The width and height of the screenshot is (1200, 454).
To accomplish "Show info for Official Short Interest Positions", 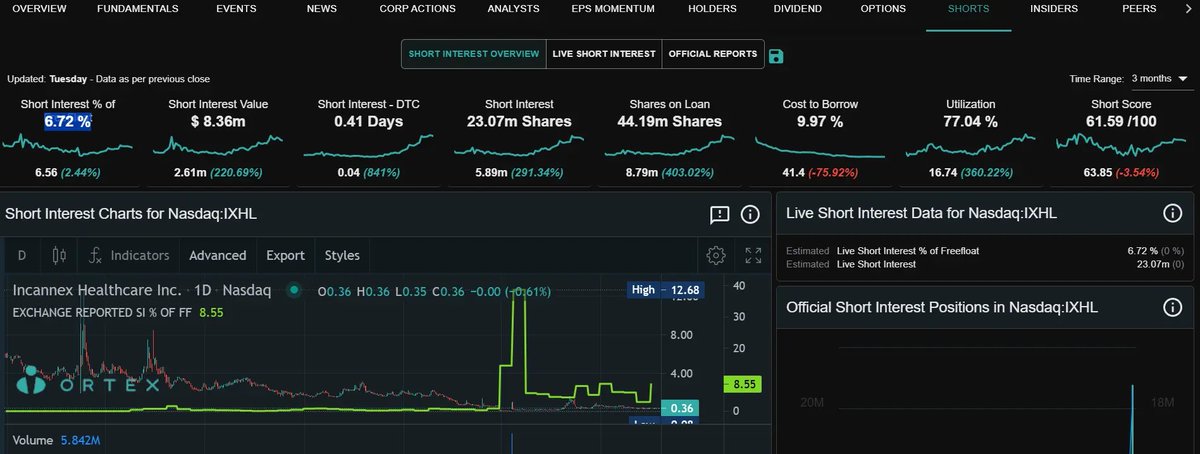I will [x=1173, y=307].
